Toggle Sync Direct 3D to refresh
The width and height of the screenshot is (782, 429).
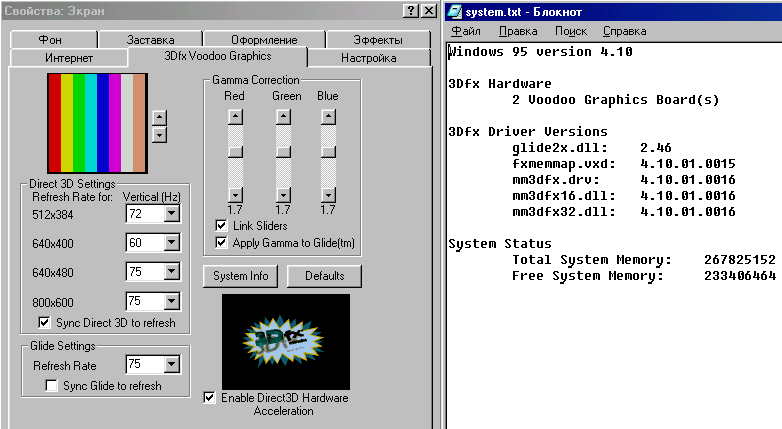point(44,323)
